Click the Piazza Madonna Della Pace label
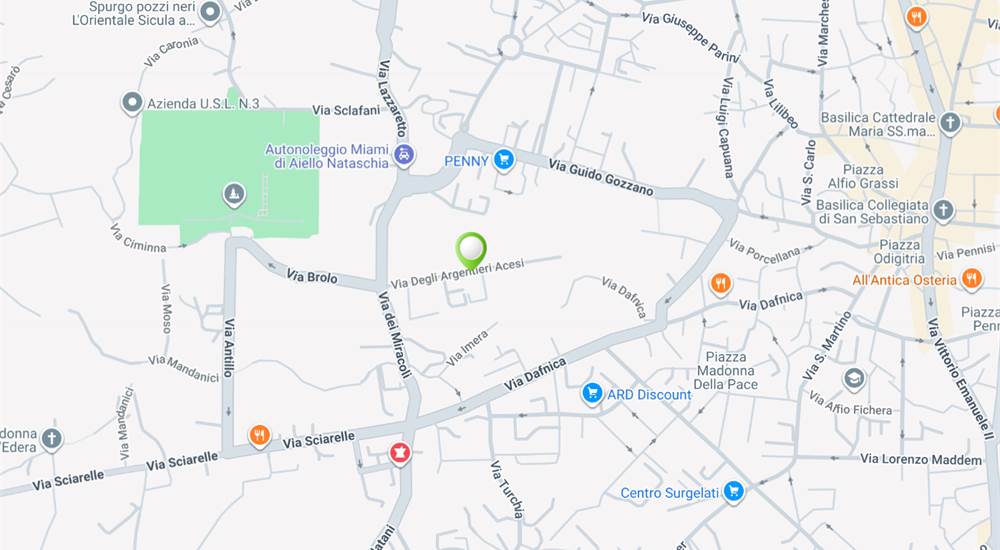This screenshot has height=550, width=1000. coord(726,371)
